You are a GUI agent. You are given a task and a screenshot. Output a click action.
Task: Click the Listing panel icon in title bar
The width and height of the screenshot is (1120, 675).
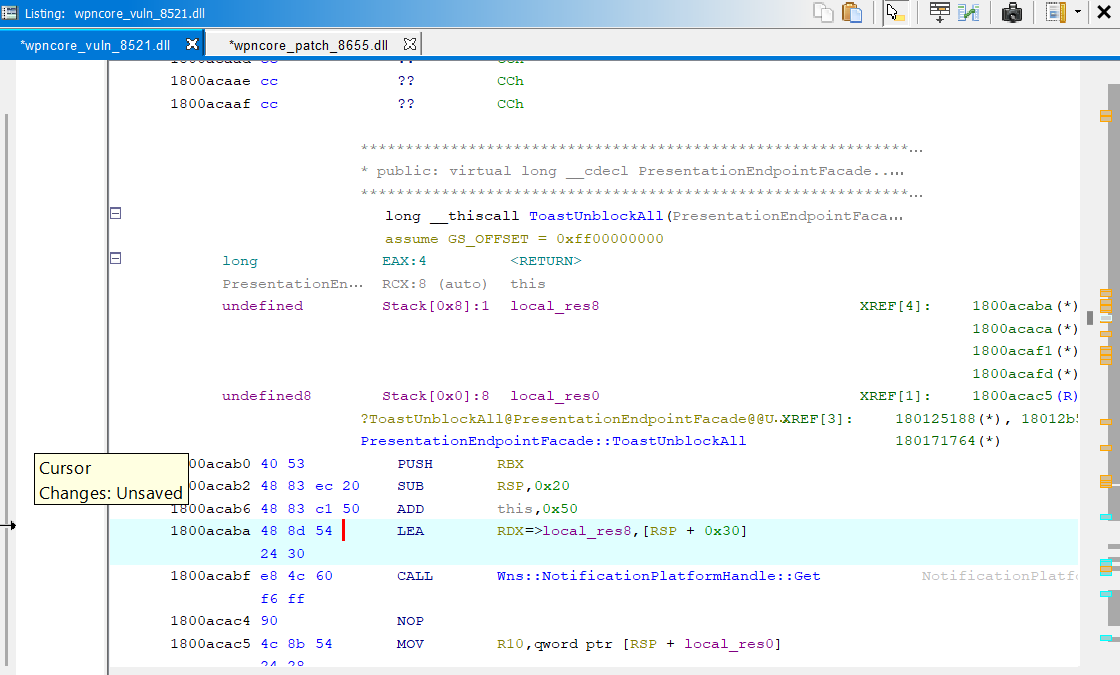click(x=9, y=12)
